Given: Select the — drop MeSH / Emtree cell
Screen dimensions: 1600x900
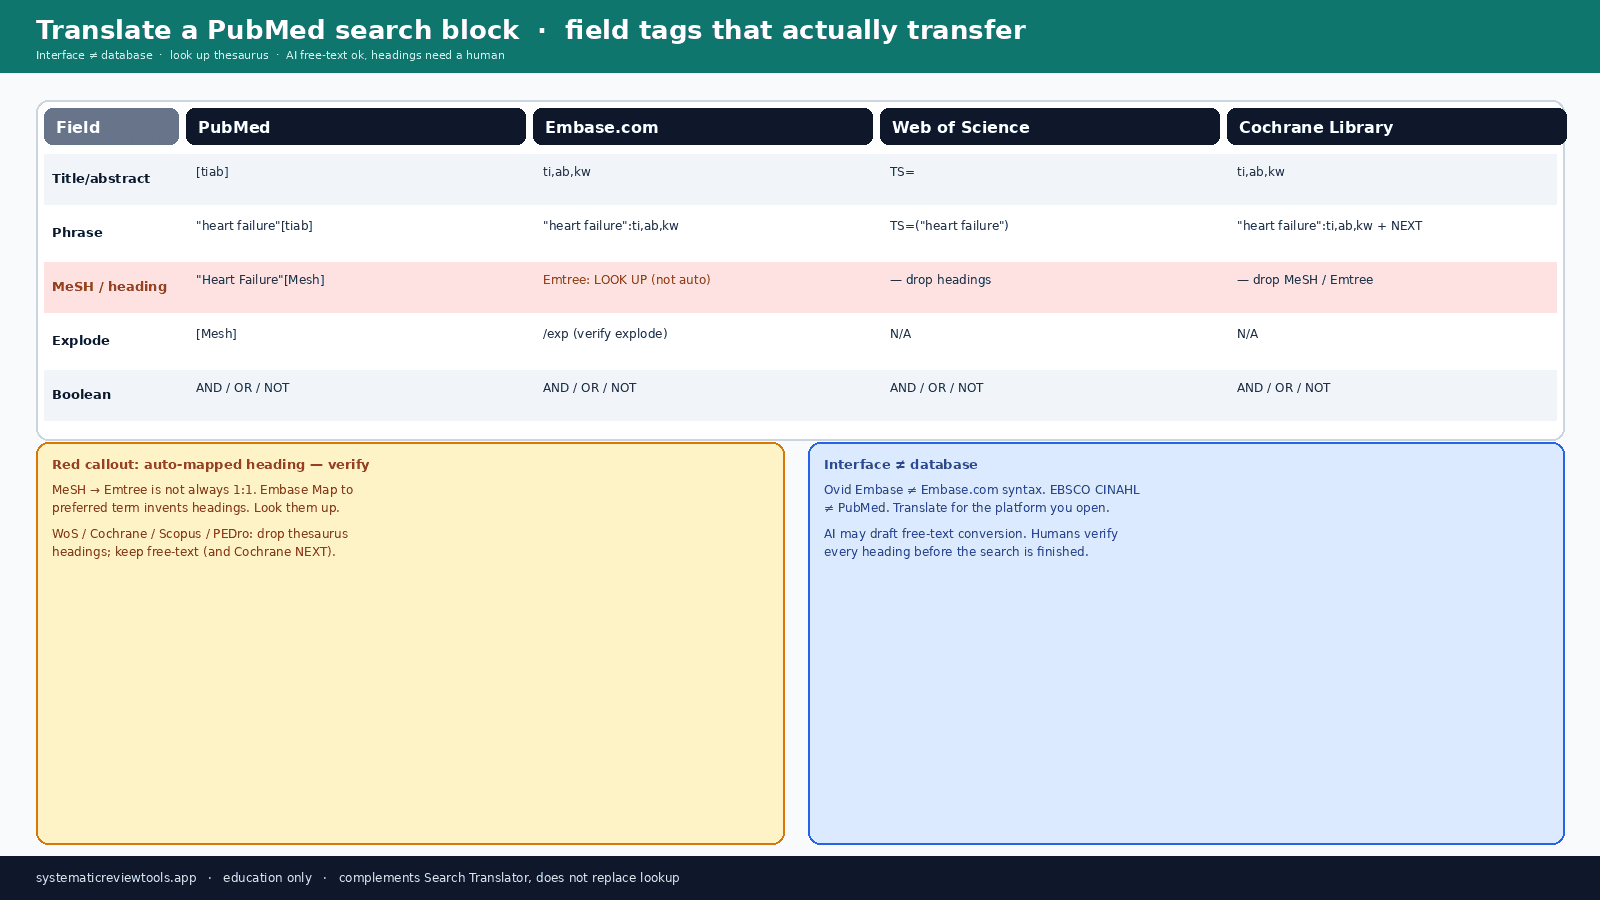Looking at the screenshot, I should point(1305,280).
